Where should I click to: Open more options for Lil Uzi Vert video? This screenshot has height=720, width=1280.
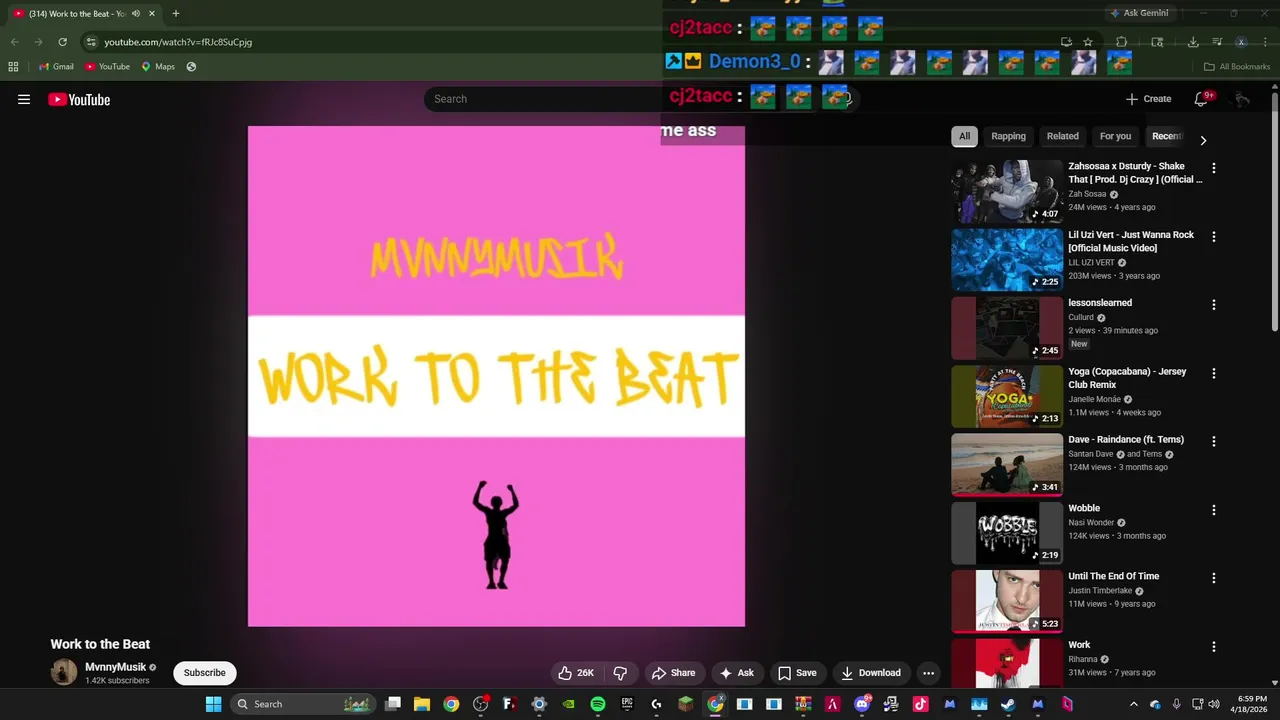[x=1213, y=237]
